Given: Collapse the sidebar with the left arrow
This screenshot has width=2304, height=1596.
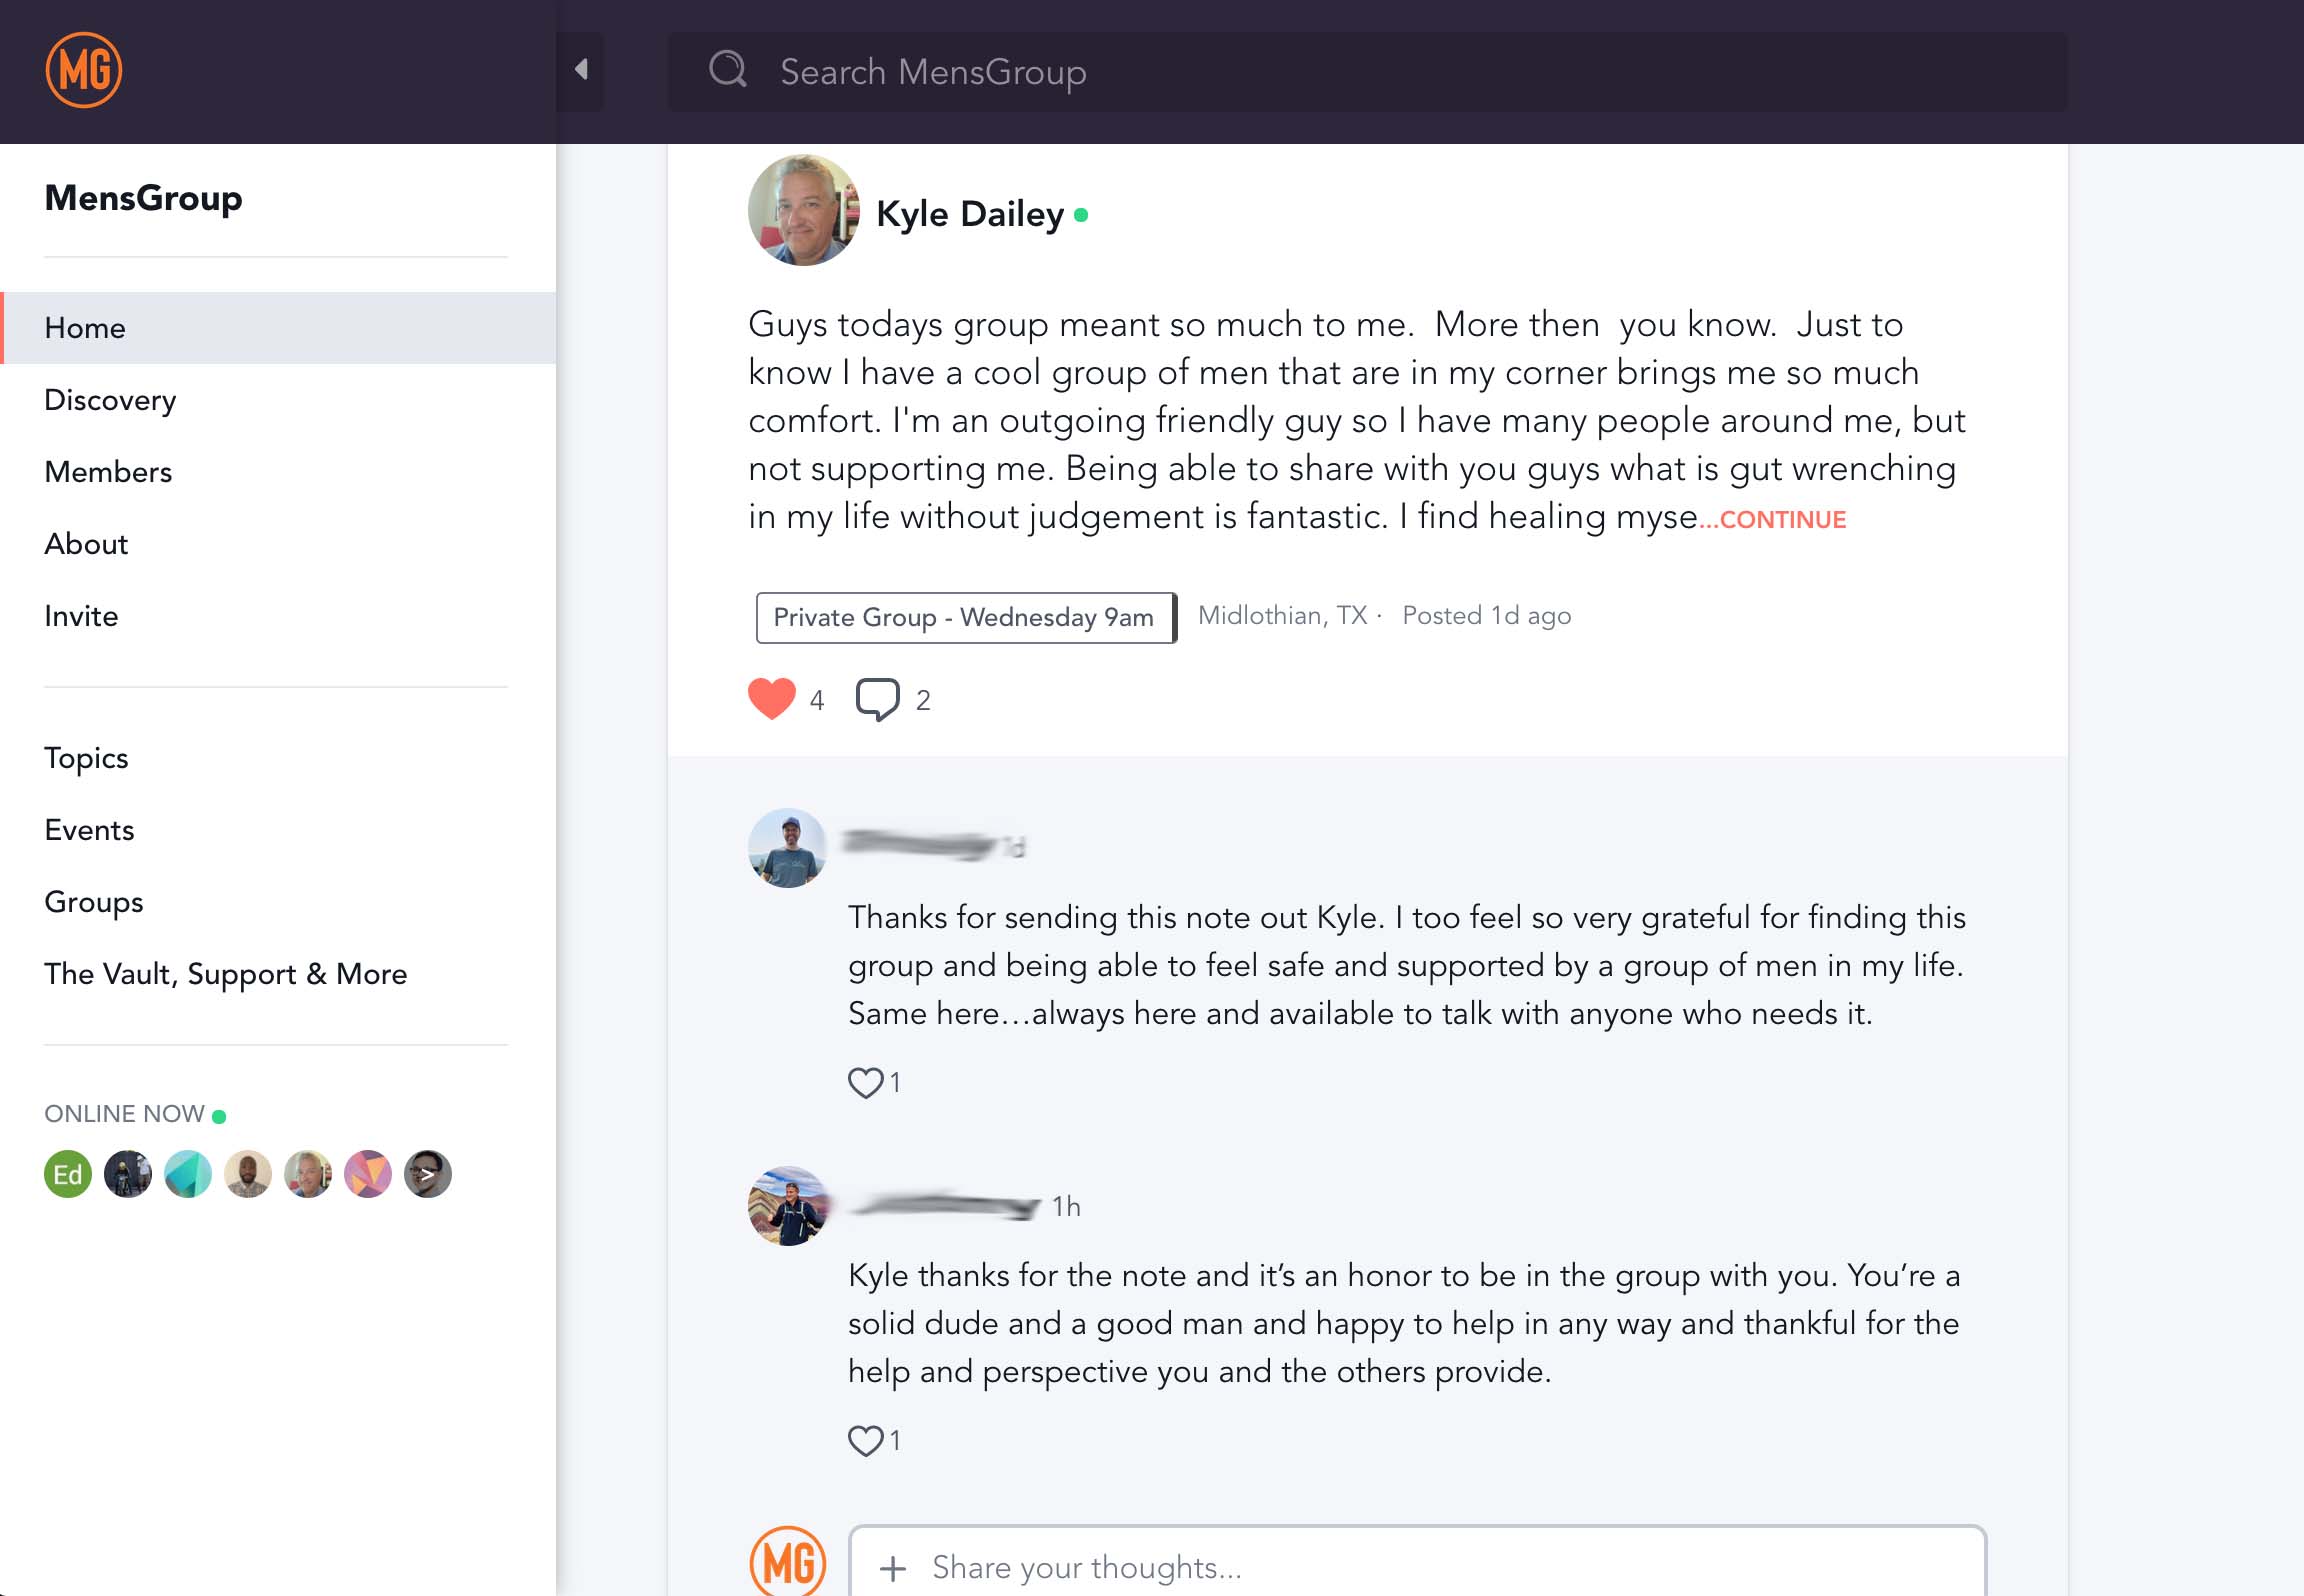Looking at the screenshot, I should [x=581, y=70].
